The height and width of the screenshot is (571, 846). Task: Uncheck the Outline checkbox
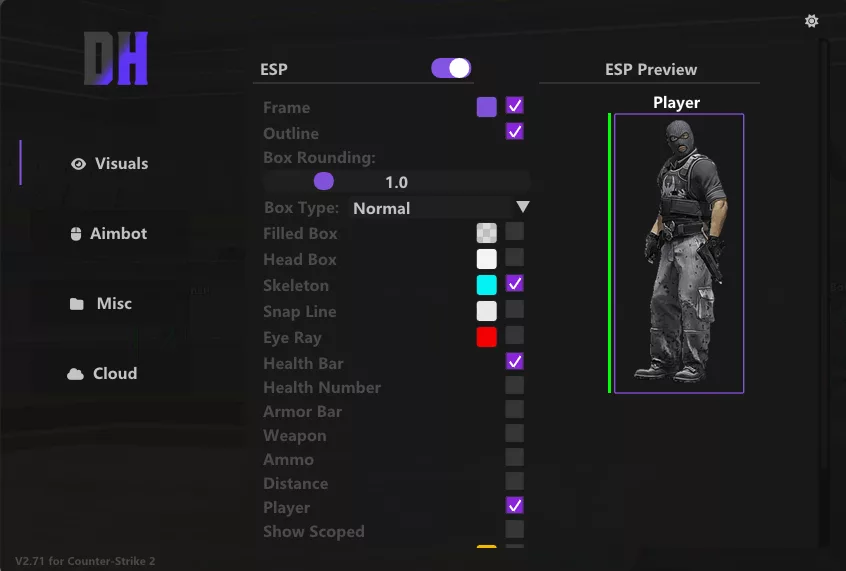515,131
